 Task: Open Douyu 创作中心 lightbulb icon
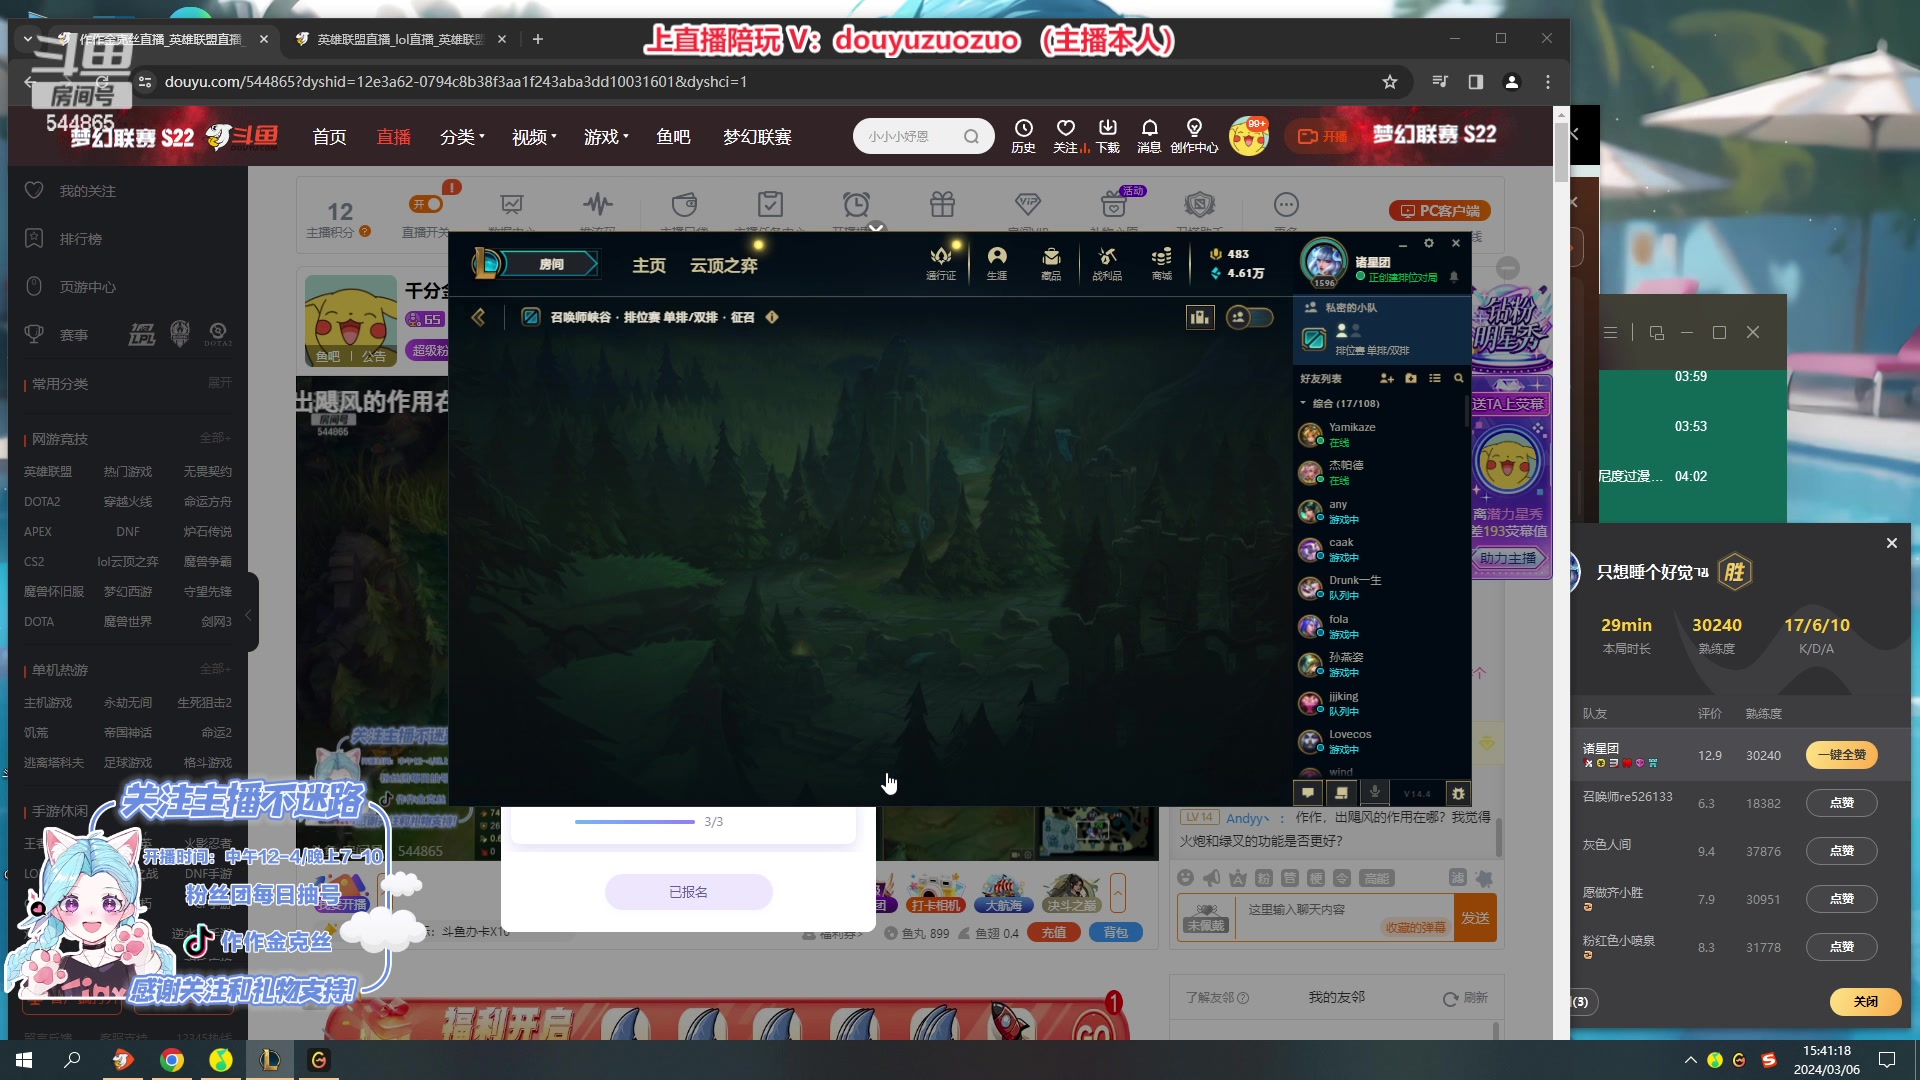1194,136
